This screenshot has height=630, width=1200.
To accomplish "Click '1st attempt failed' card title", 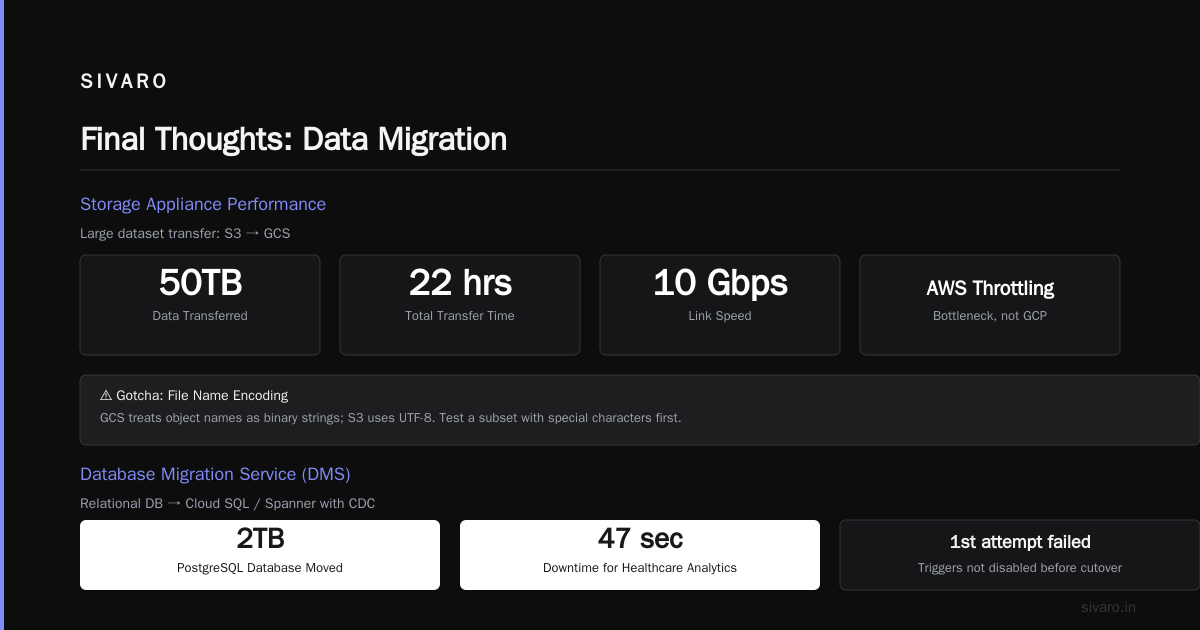I will [x=1020, y=542].
